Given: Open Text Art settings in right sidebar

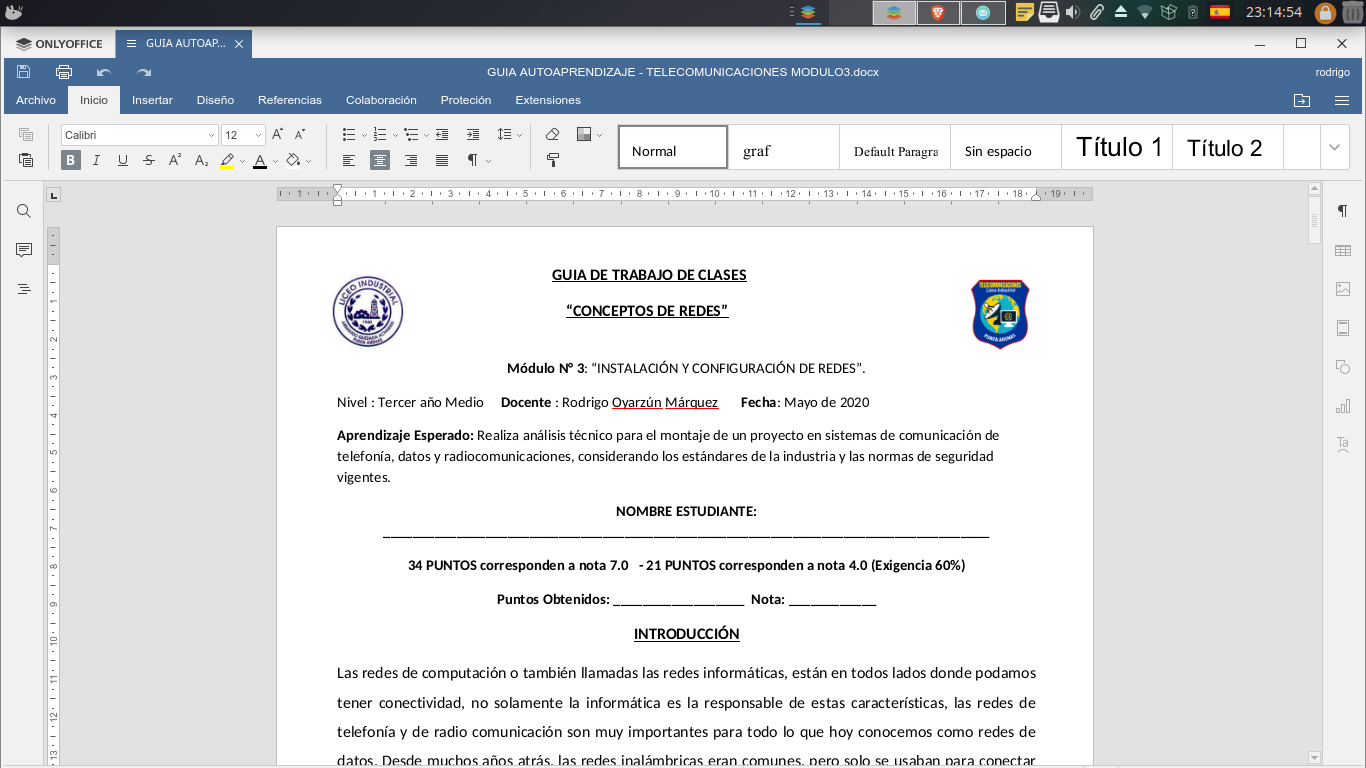Looking at the screenshot, I should (1343, 443).
